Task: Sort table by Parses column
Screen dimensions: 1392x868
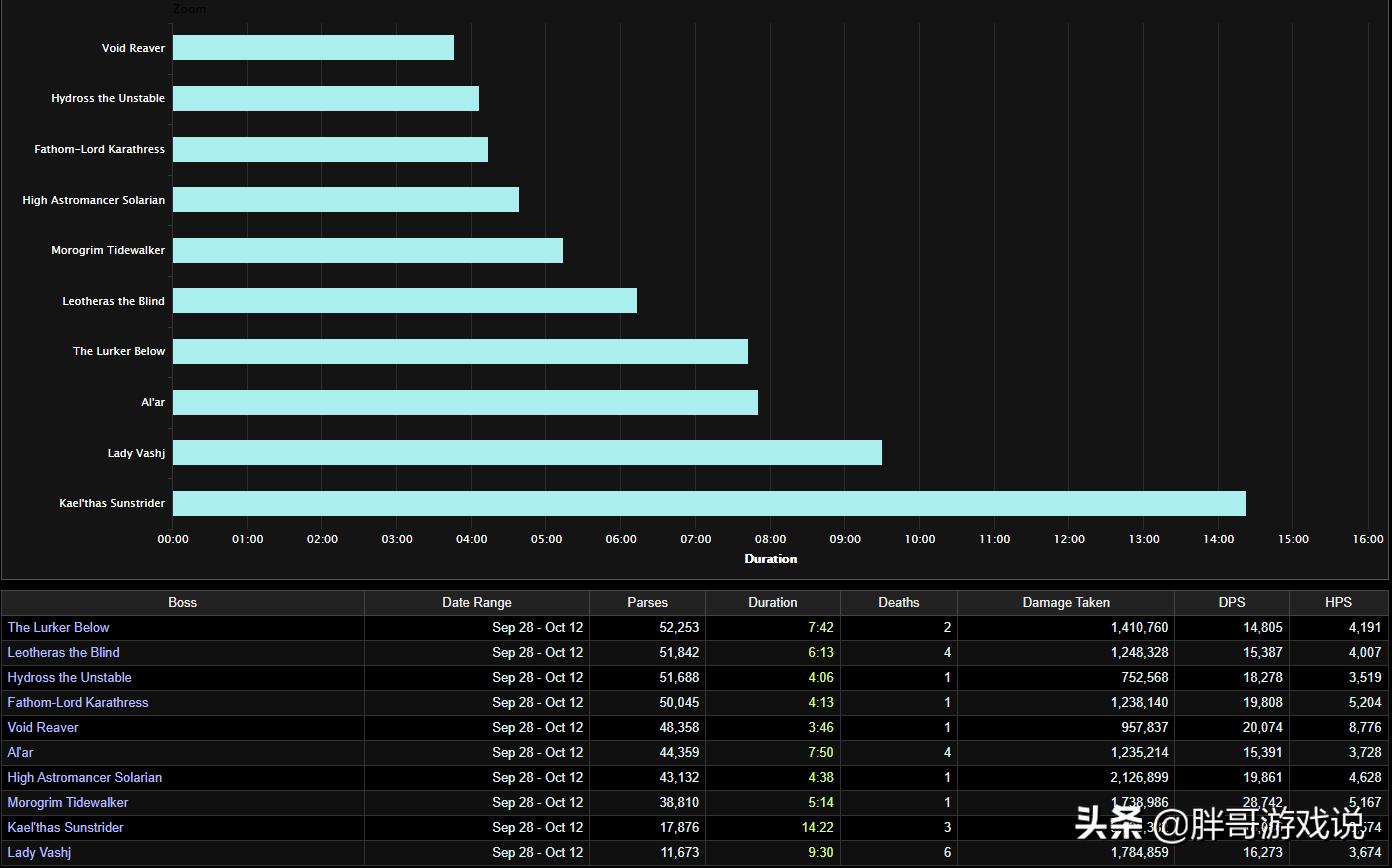Action: point(647,602)
